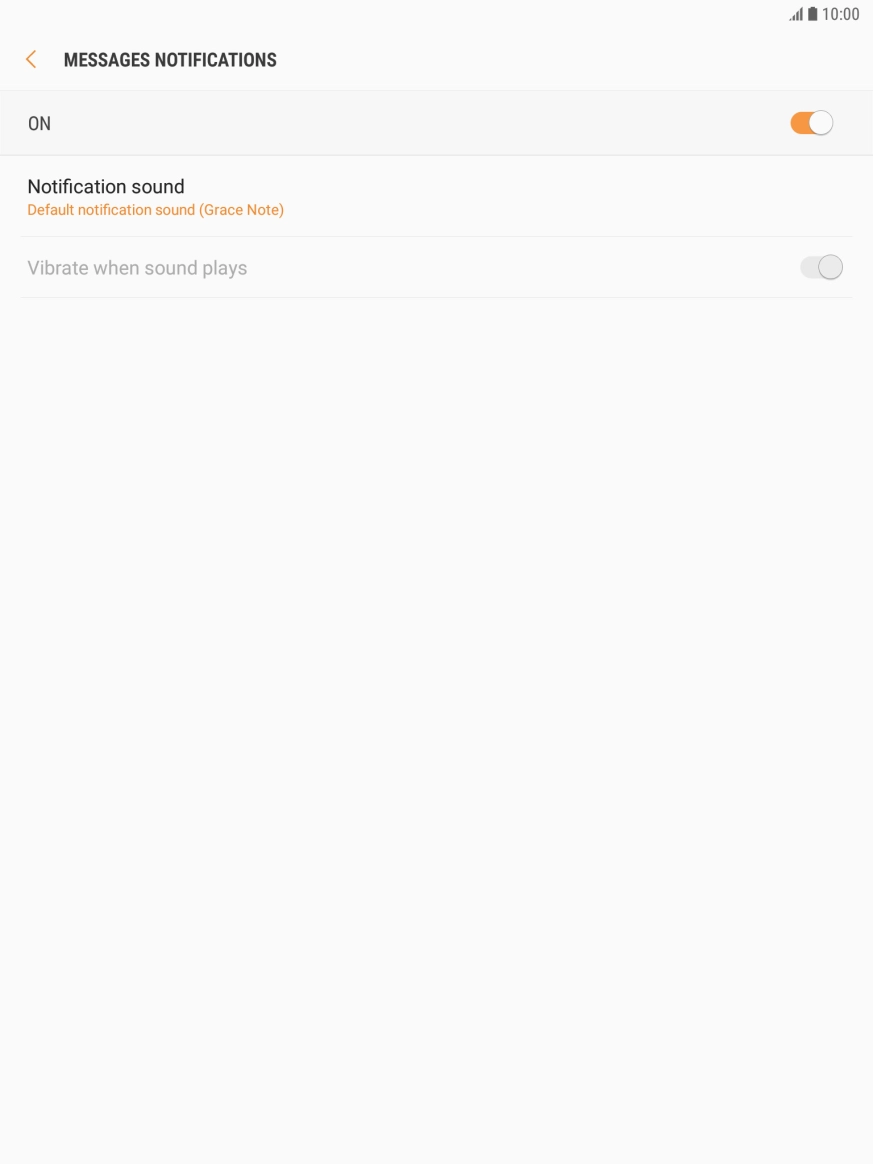
Task: Turn off the Messages notifications ON switch
Action: (x=811, y=123)
